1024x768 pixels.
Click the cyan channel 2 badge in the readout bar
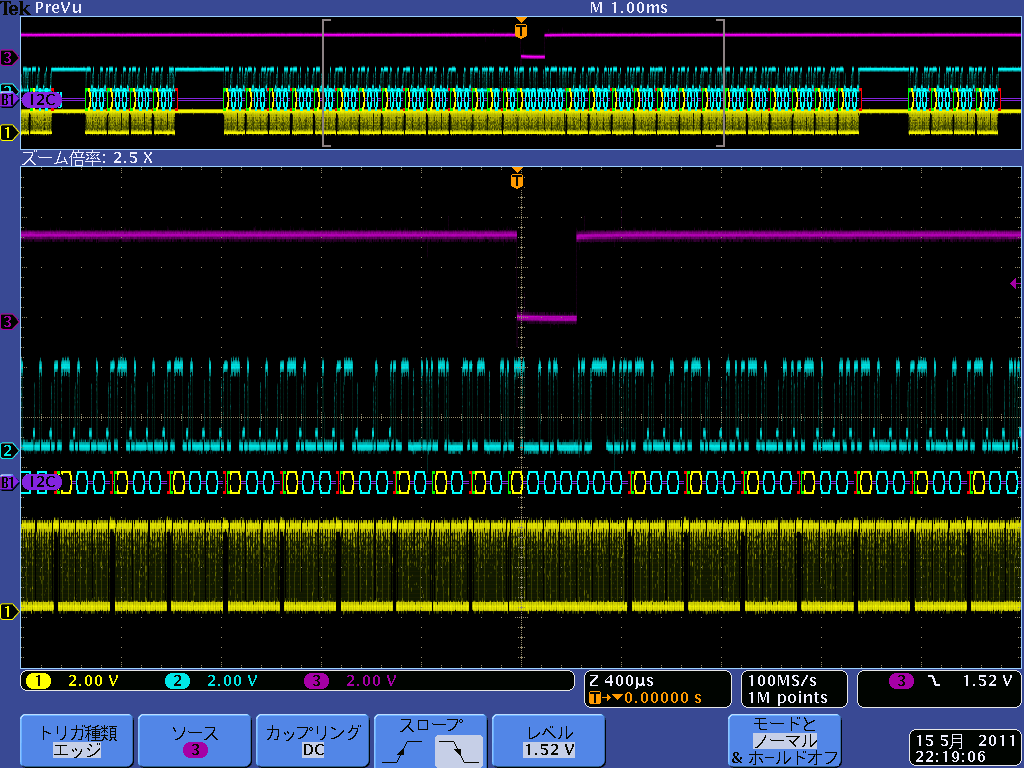(x=177, y=681)
